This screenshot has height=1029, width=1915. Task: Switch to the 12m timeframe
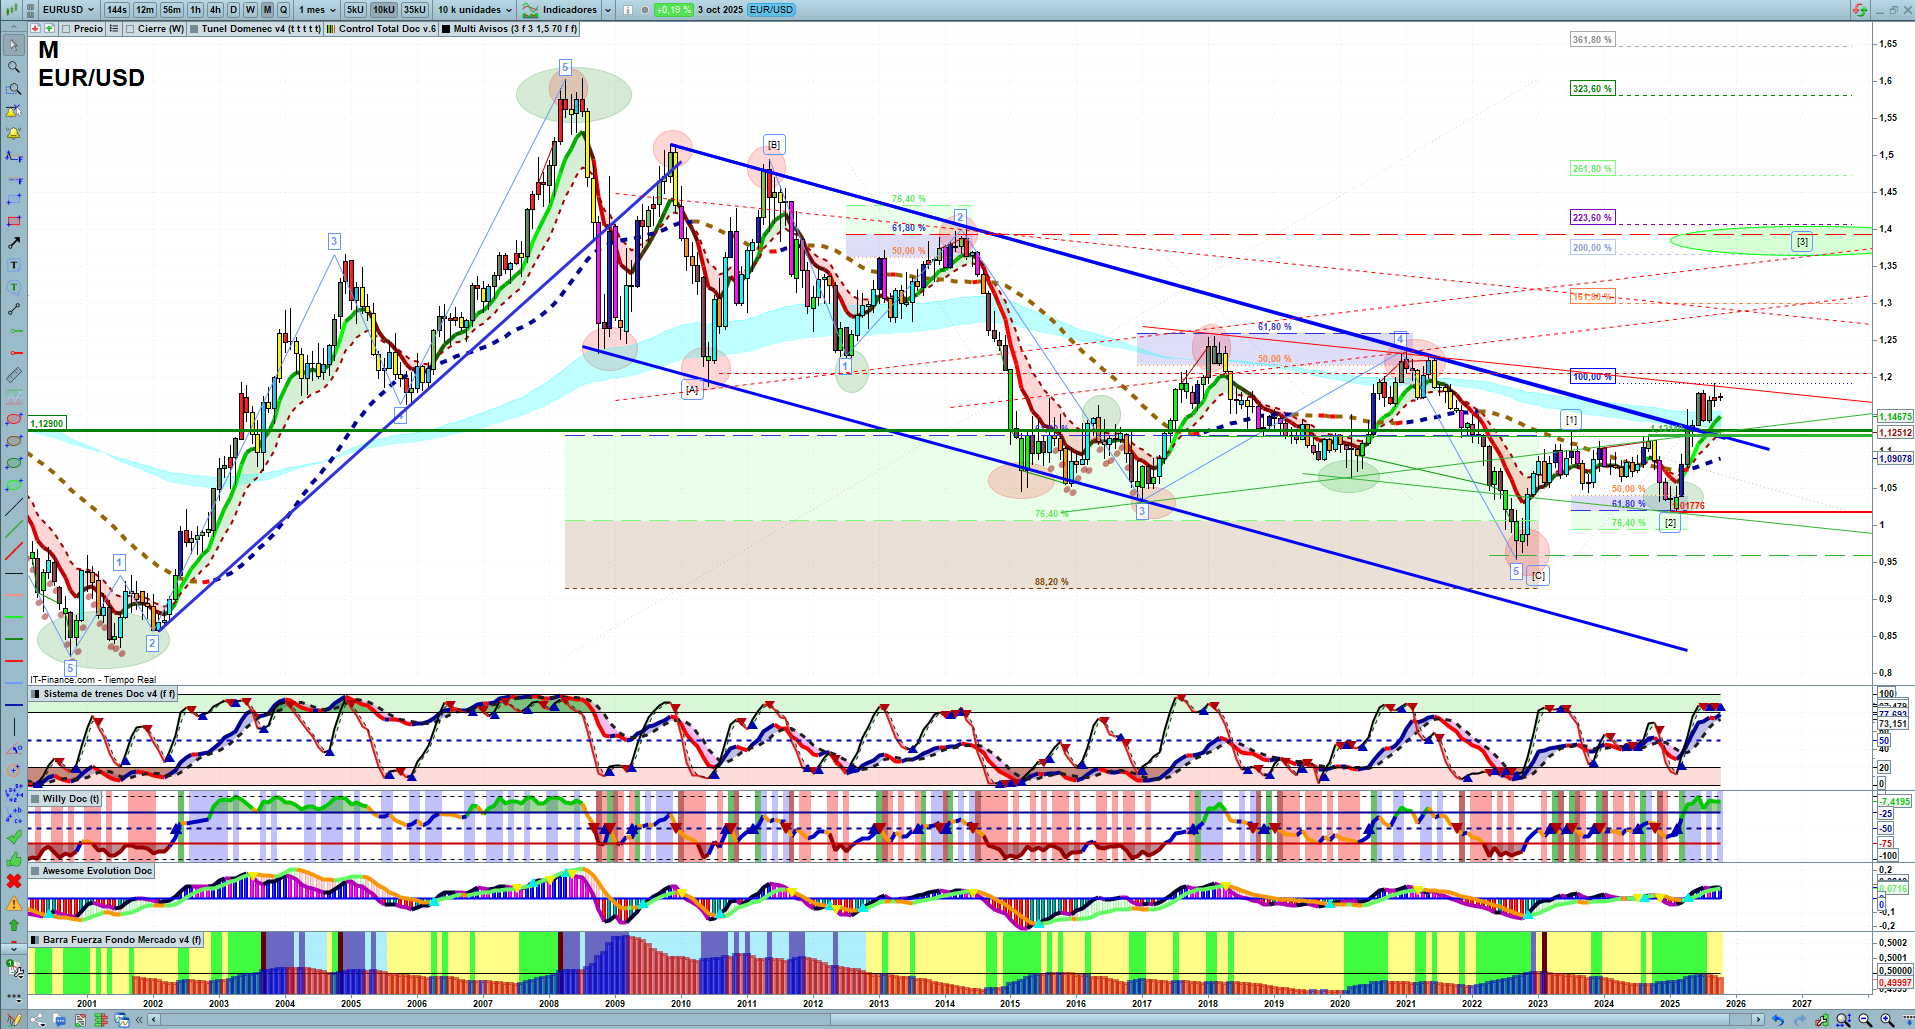(x=146, y=10)
